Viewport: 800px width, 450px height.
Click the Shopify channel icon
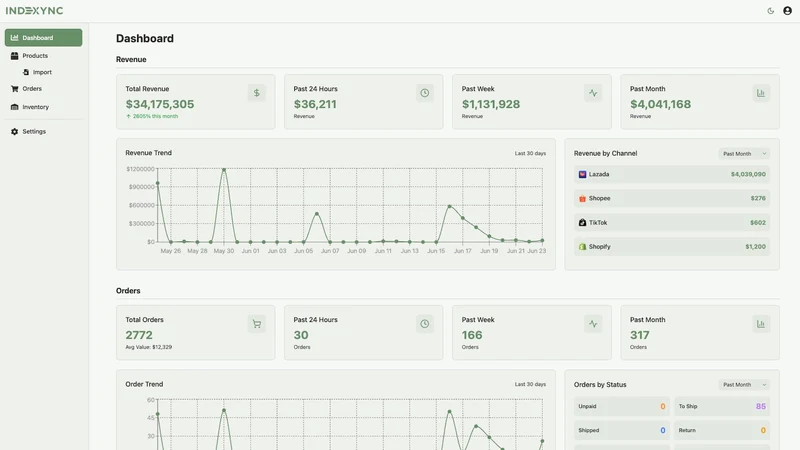(582, 246)
